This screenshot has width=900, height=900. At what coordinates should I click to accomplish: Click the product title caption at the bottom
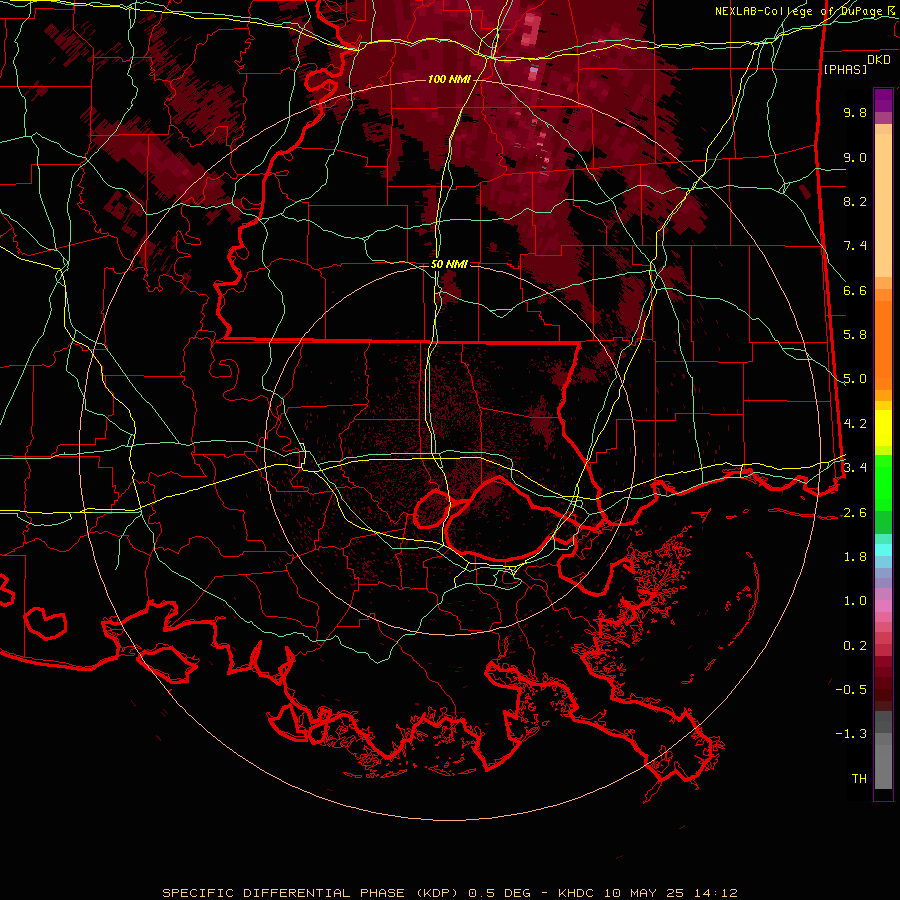pyautogui.click(x=450, y=893)
